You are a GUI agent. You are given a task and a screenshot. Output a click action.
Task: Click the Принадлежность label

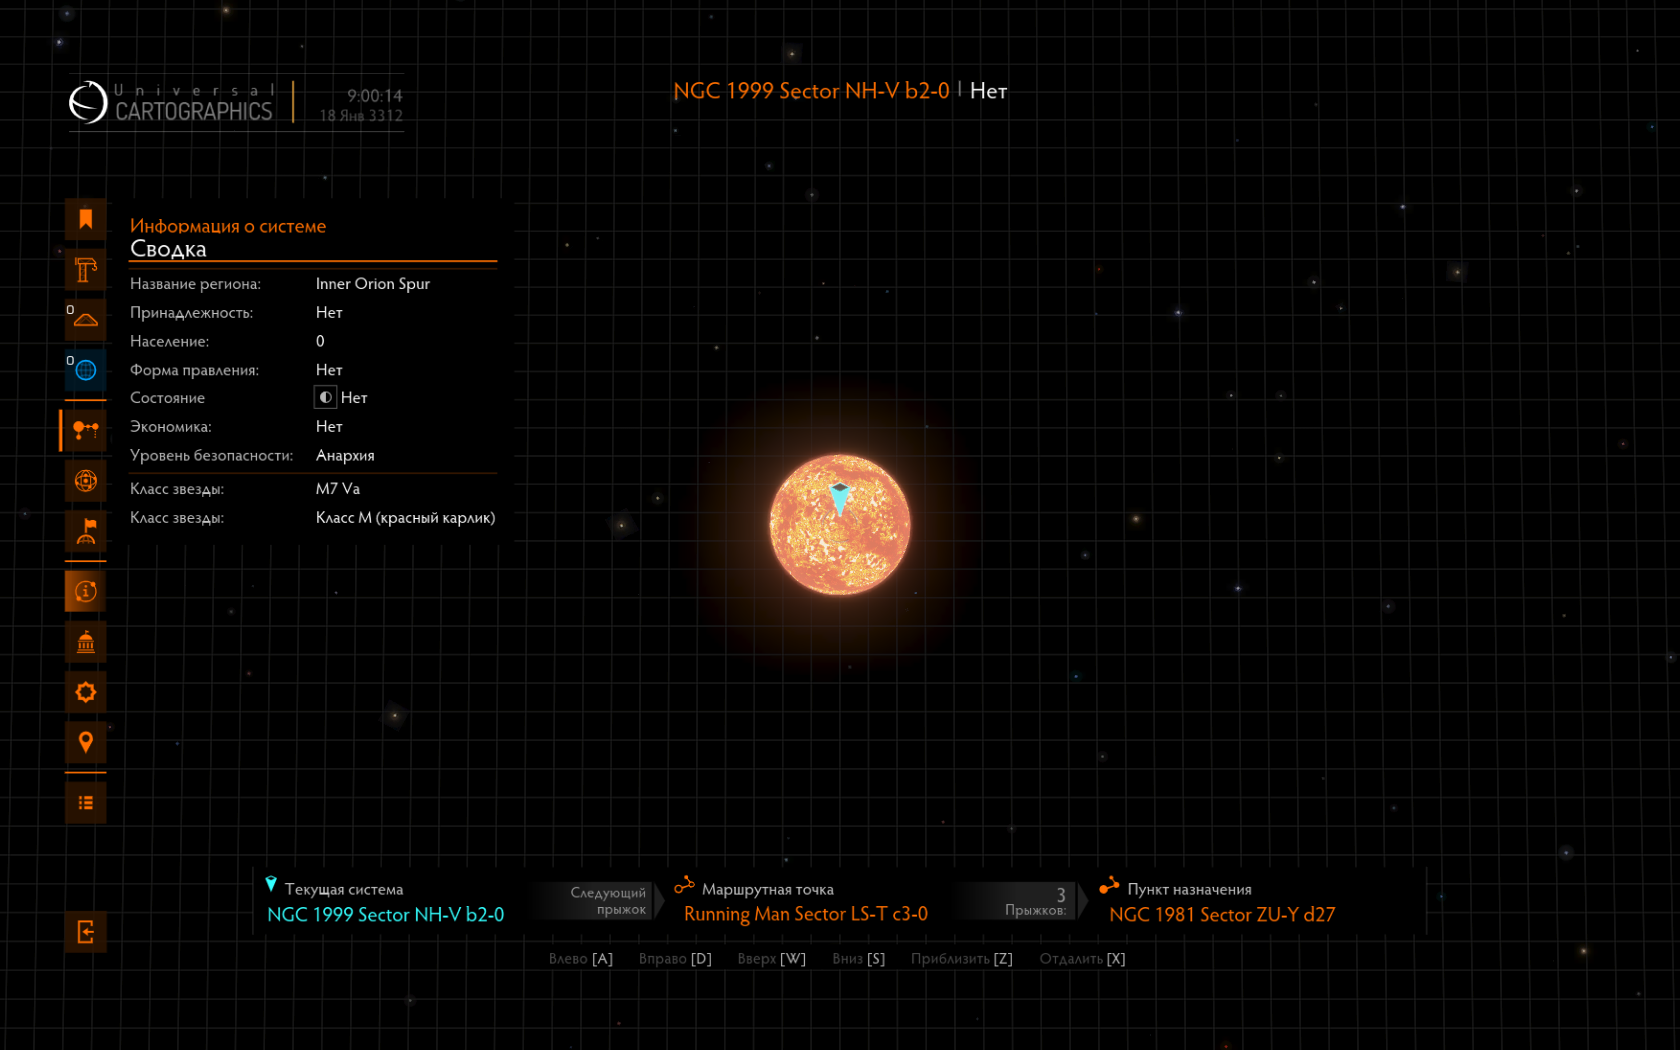[192, 313]
